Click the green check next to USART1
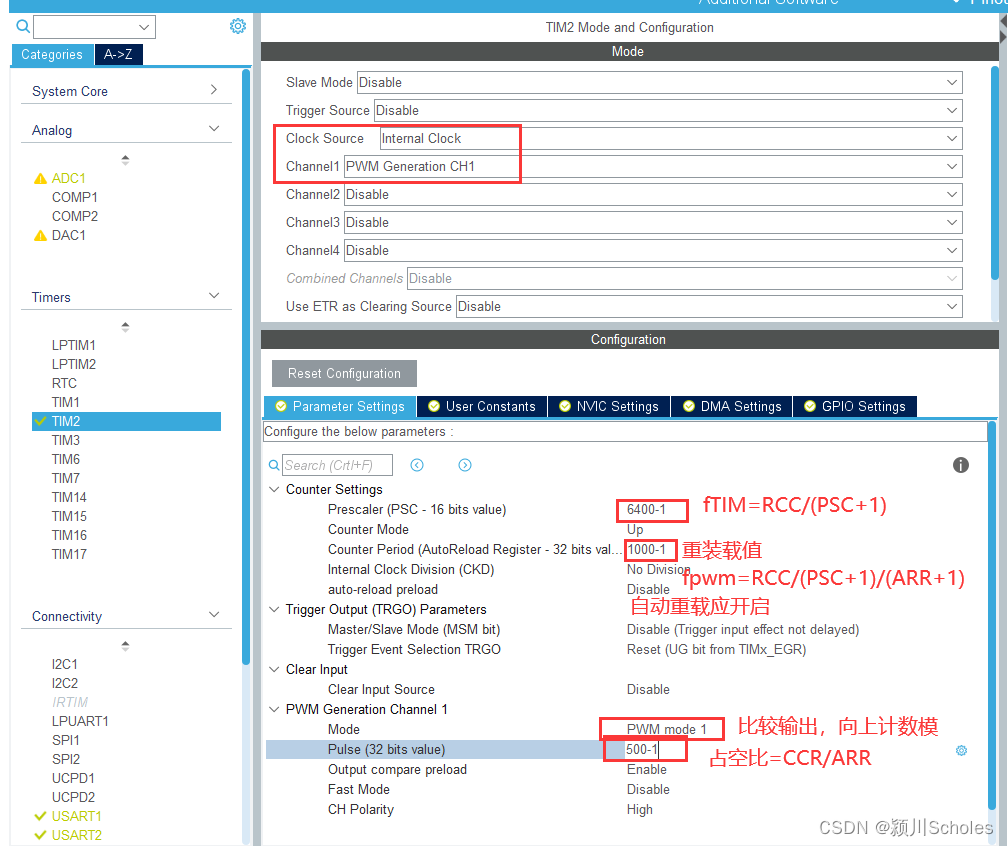The image size is (1008, 846). [40, 816]
